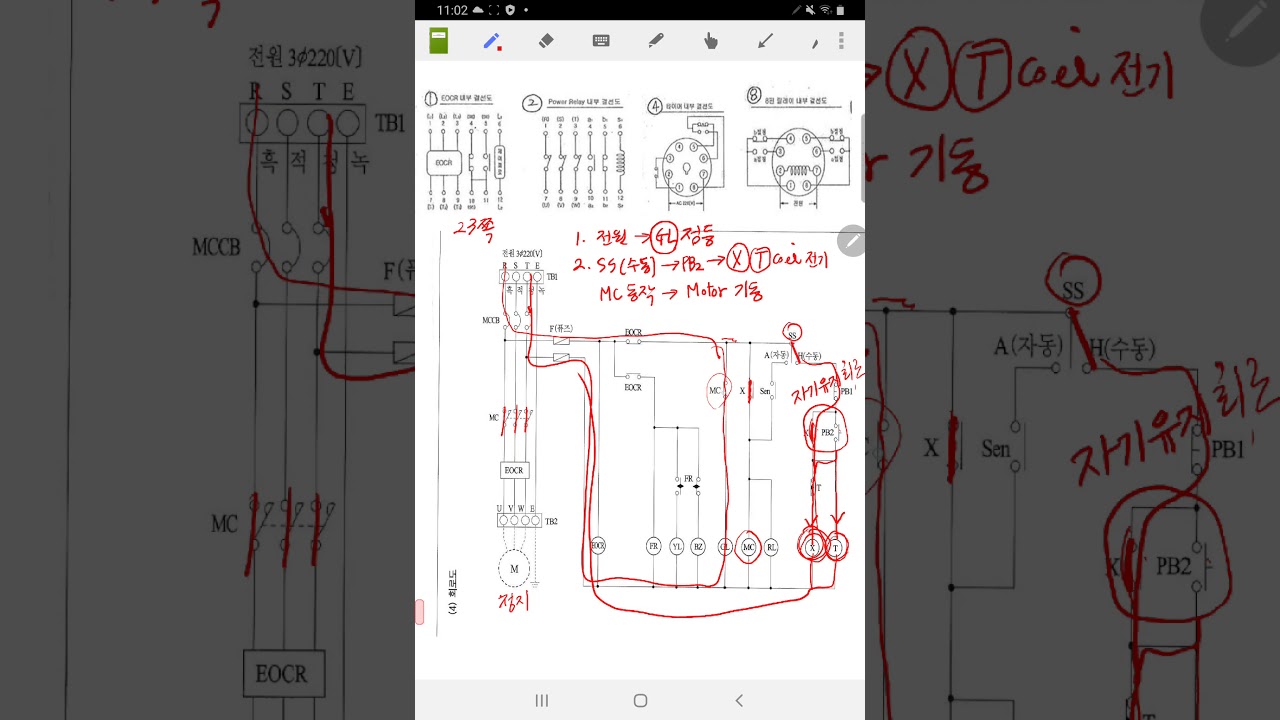The height and width of the screenshot is (720, 1280).
Task: Open Android recent apps button
Action: 541,700
